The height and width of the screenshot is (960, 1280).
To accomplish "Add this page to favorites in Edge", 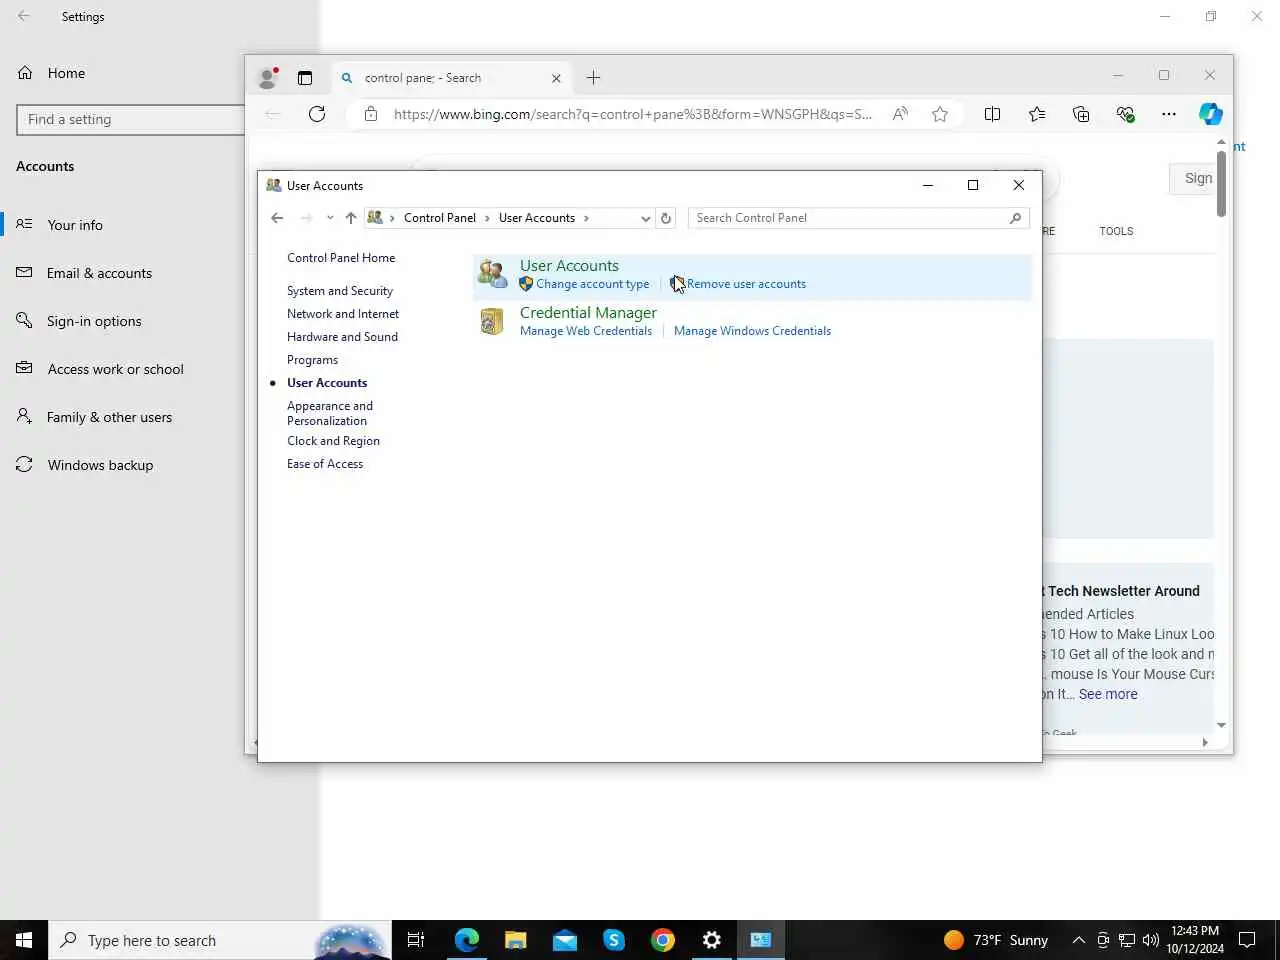I will [940, 114].
